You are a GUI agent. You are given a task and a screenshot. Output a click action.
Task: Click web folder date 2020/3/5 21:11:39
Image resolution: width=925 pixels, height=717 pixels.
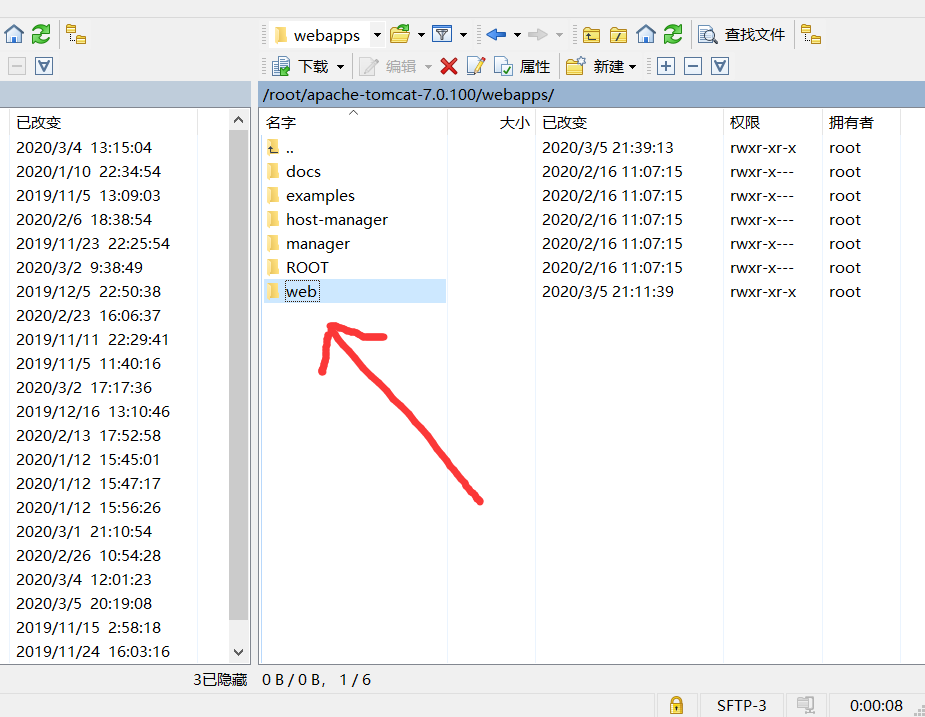(608, 292)
